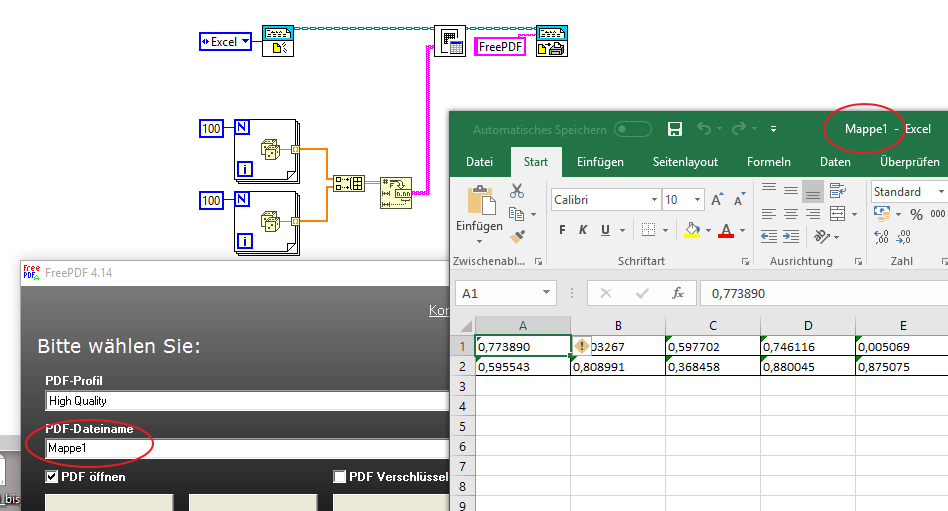The image size is (948, 511).
Task: Align text to middle of cell
Action: point(791,190)
